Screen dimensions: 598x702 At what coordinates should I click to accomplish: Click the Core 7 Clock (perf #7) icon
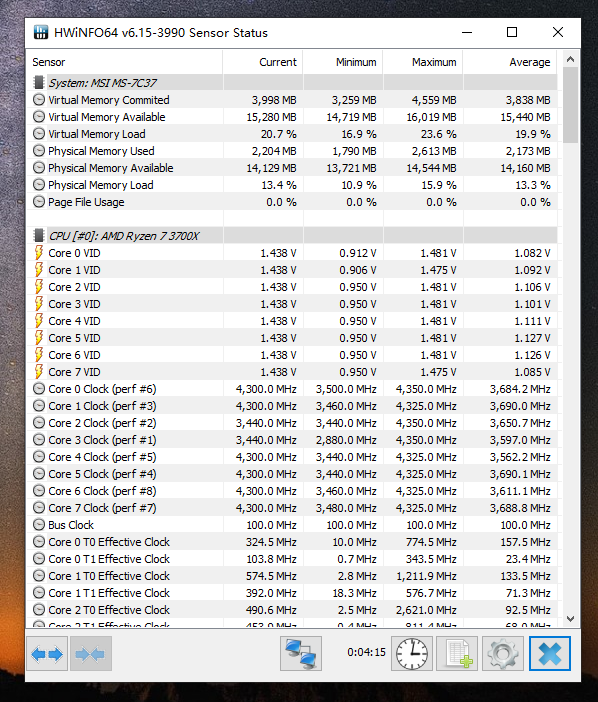click(39, 508)
